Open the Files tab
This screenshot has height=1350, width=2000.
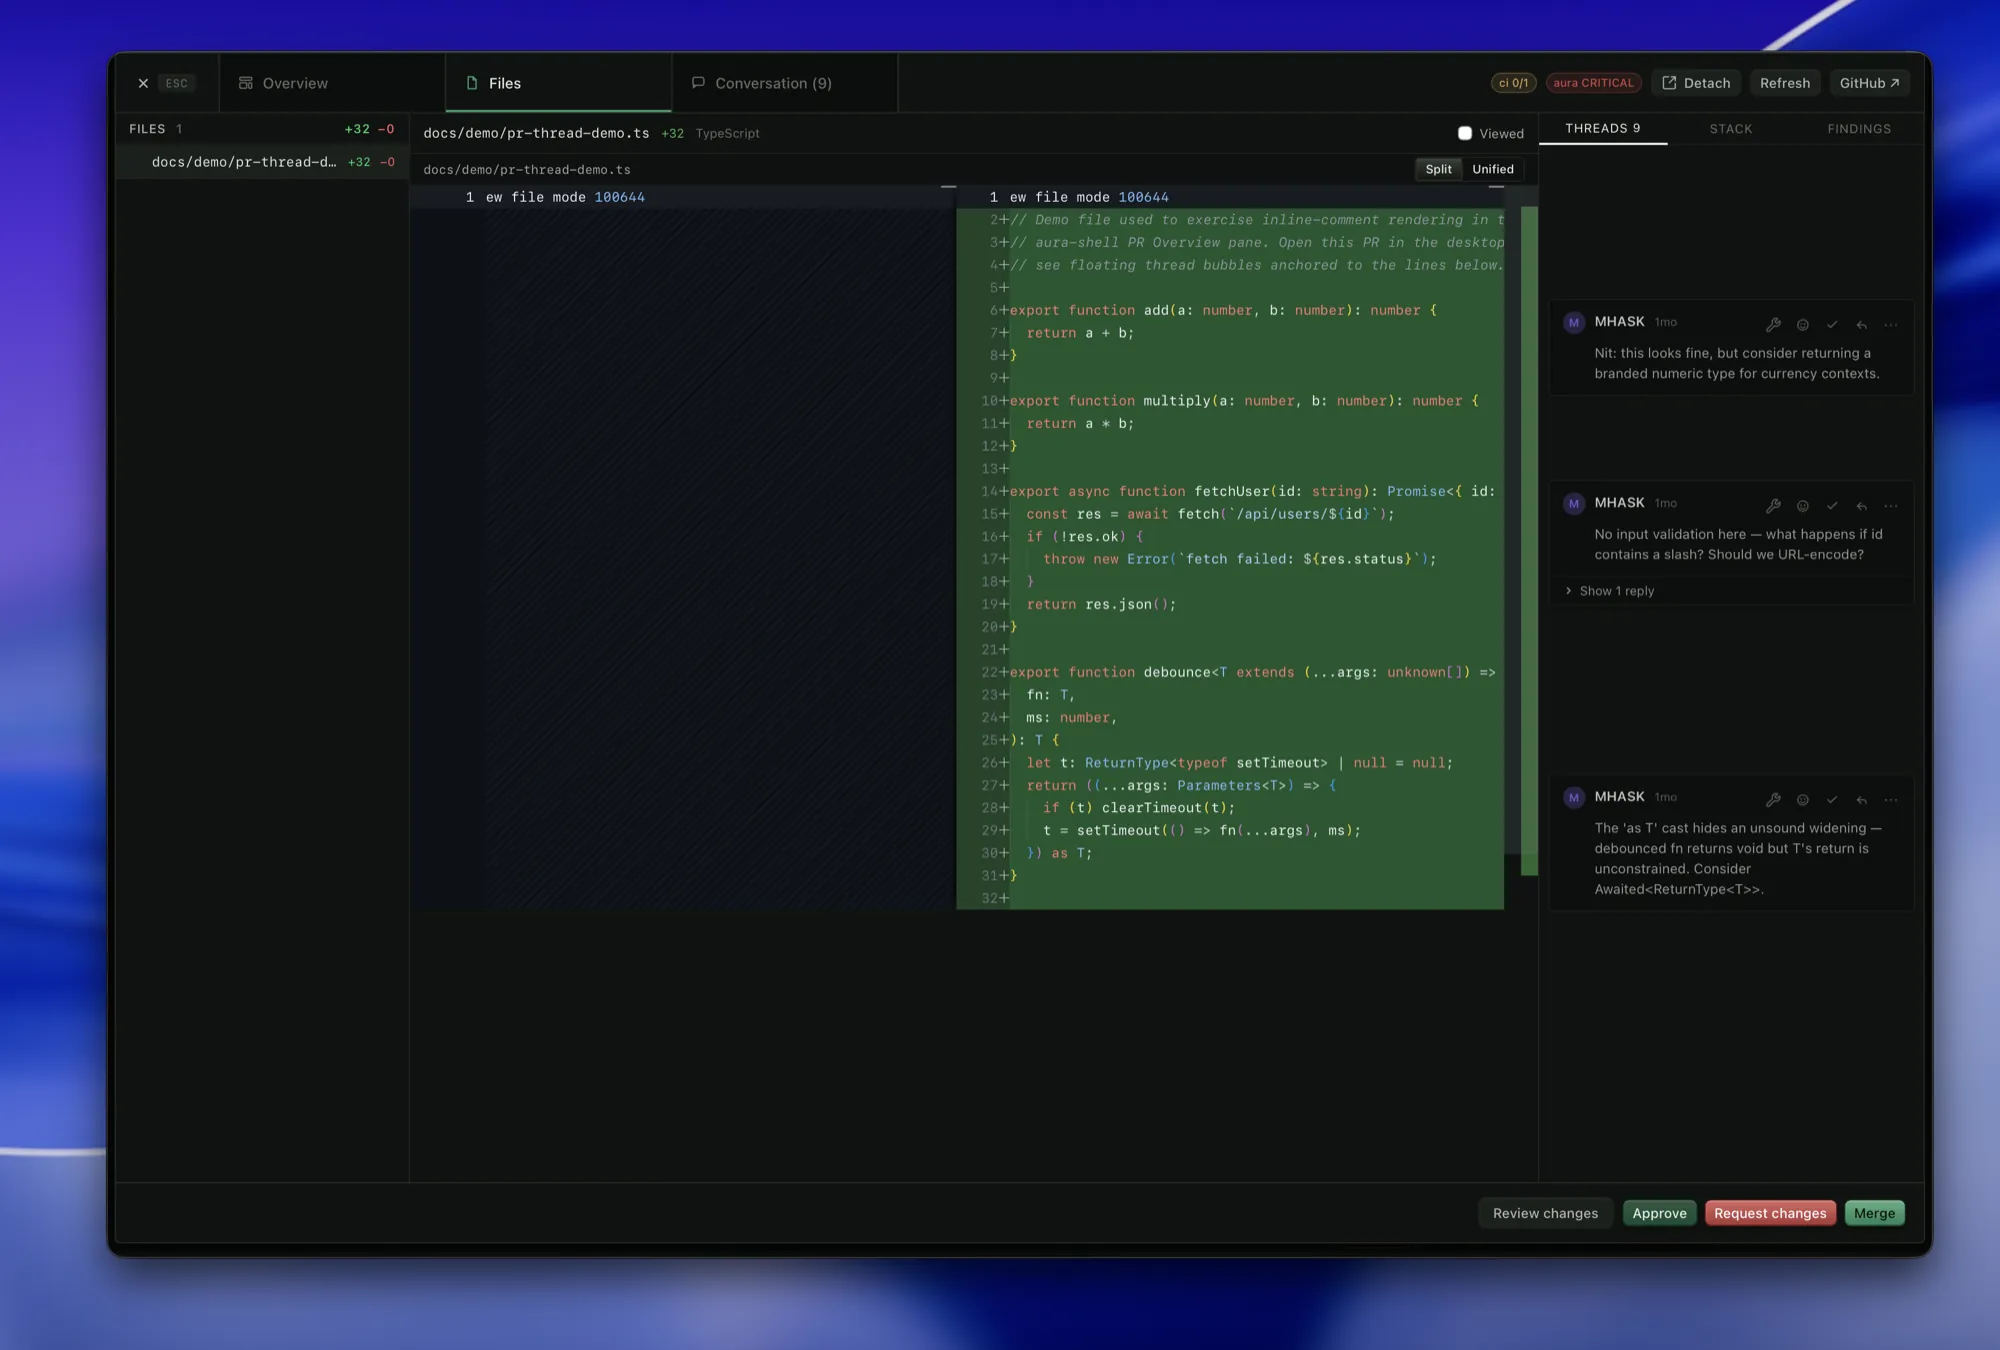558,83
